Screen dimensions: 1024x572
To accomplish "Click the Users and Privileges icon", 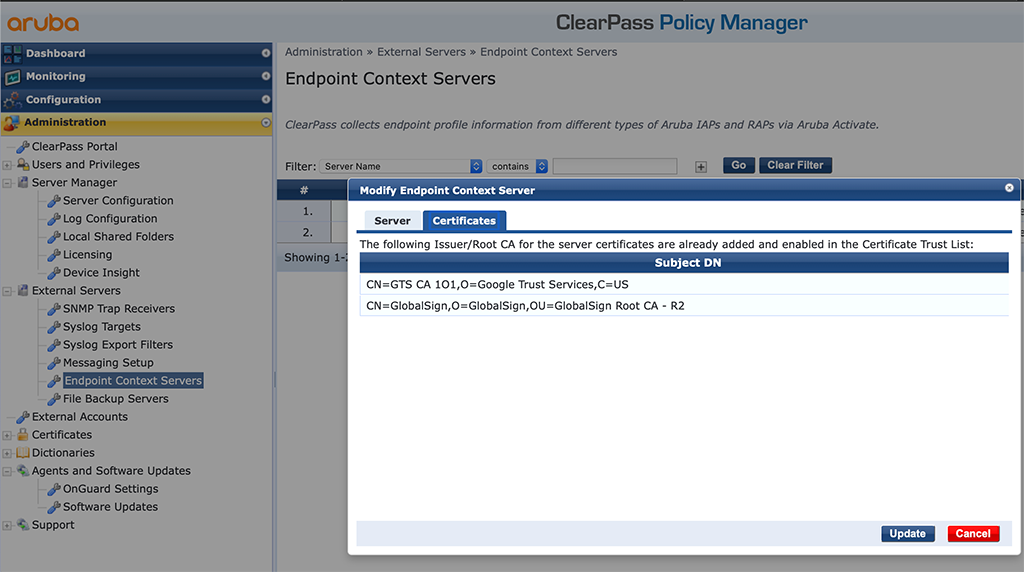I will [x=23, y=165].
